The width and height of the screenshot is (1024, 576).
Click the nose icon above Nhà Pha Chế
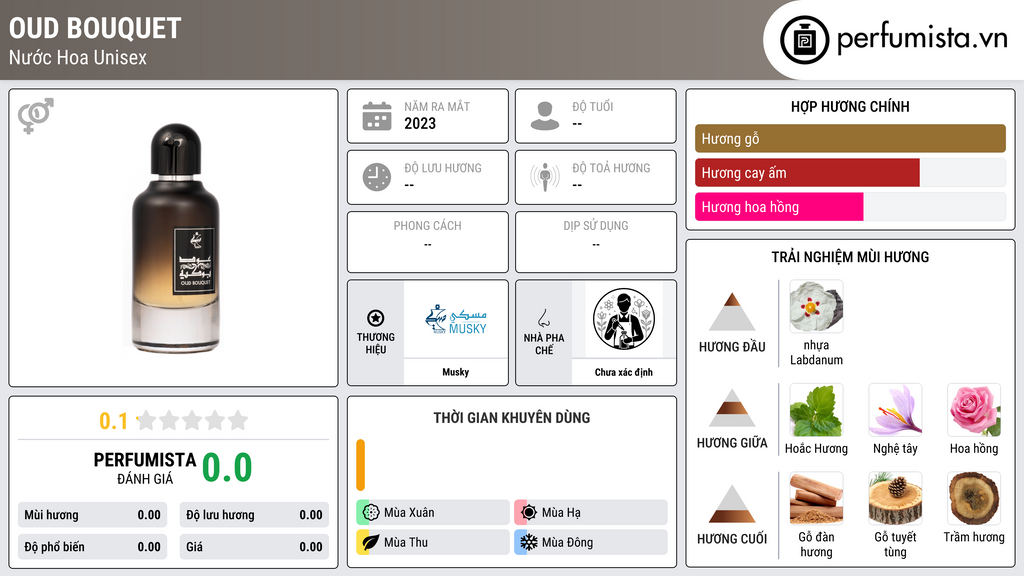pyautogui.click(x=543, y=318)
